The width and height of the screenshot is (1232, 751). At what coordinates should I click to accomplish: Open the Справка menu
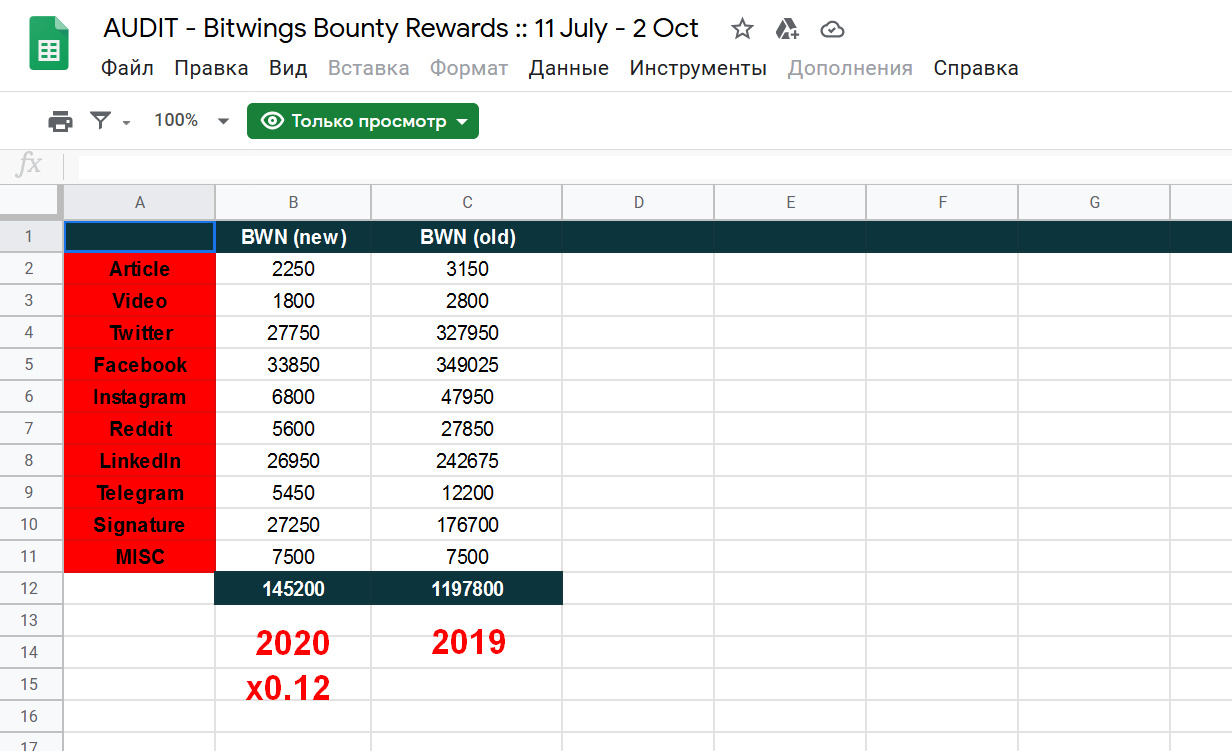click(x=976, y=68)
